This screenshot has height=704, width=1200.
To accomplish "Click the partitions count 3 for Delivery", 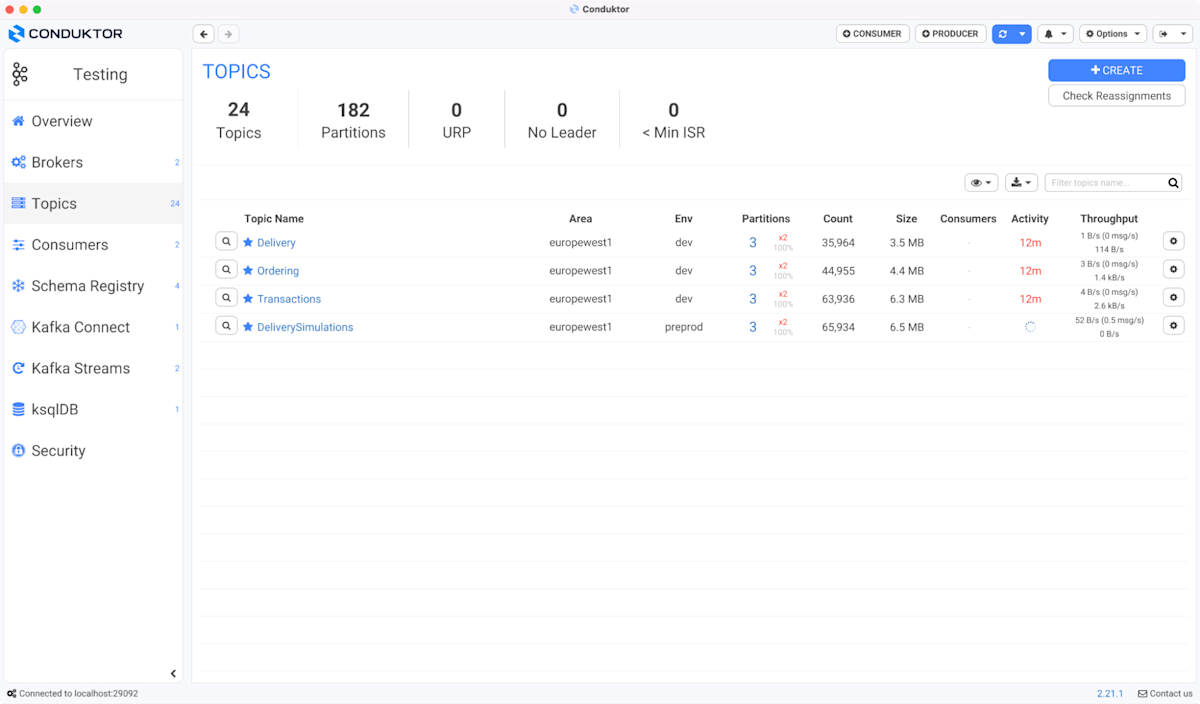I will click(753, 243).
